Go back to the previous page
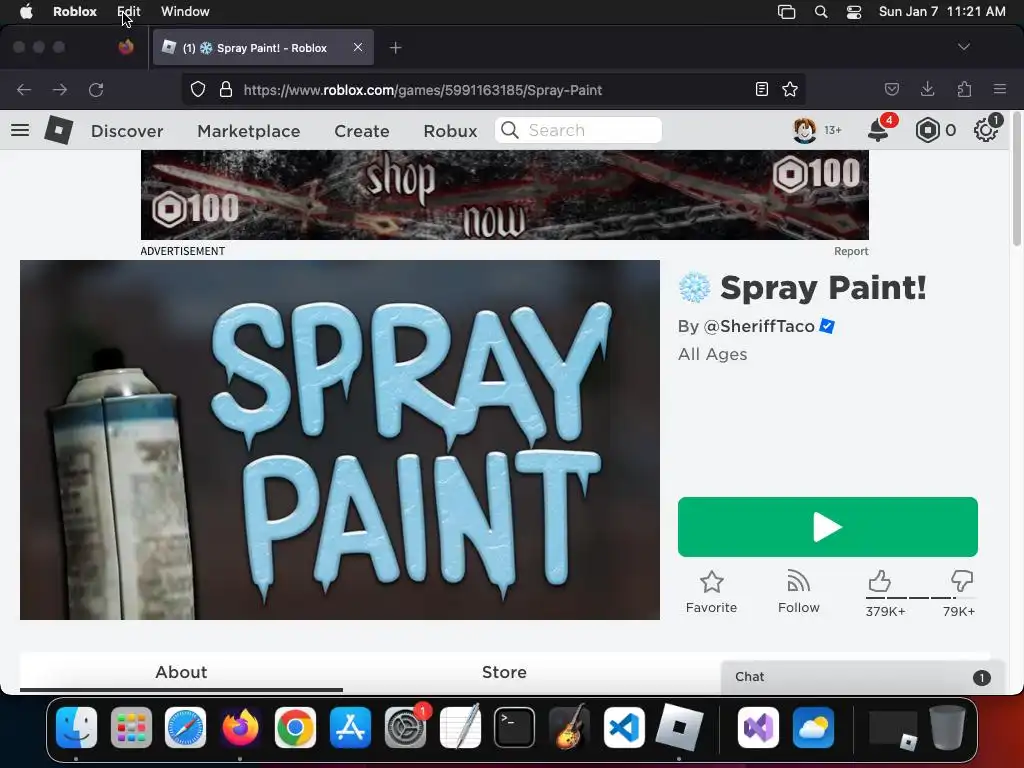The image size is (1024, 768). [x=24, y=89]
